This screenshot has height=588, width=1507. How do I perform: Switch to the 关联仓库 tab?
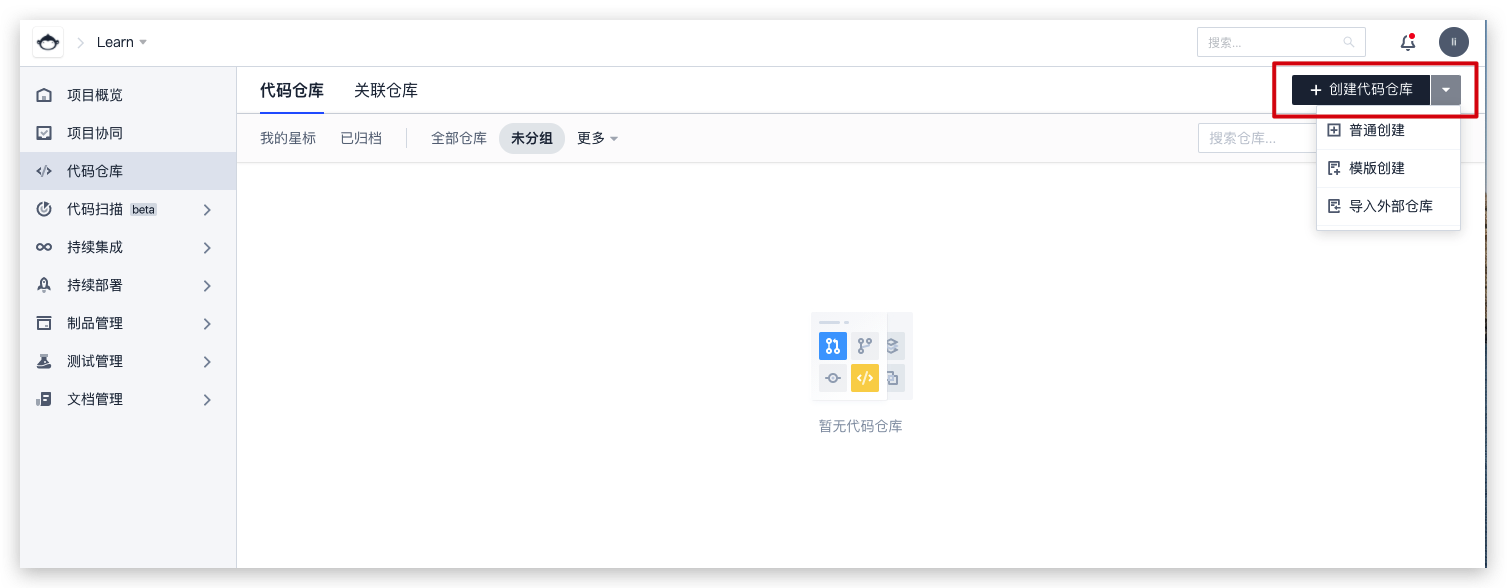[x=386, y=90]
